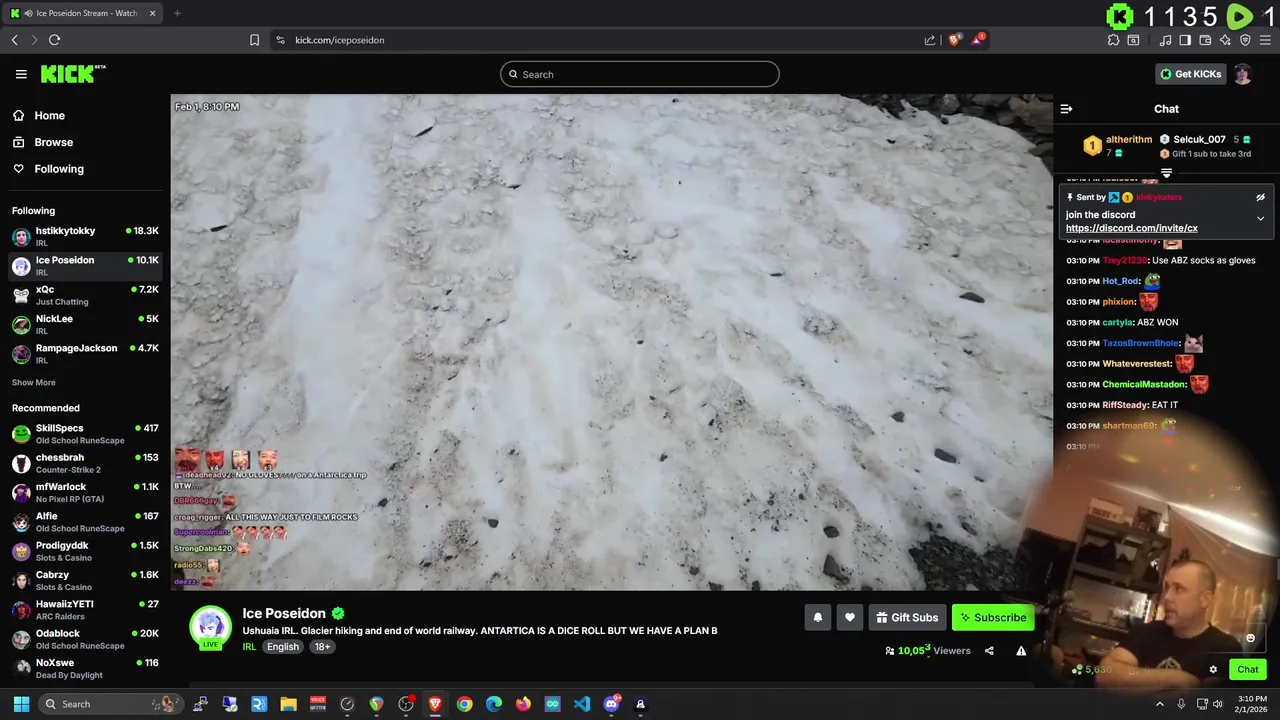Open the user profile avatar menu

(x=1242, y=74)
